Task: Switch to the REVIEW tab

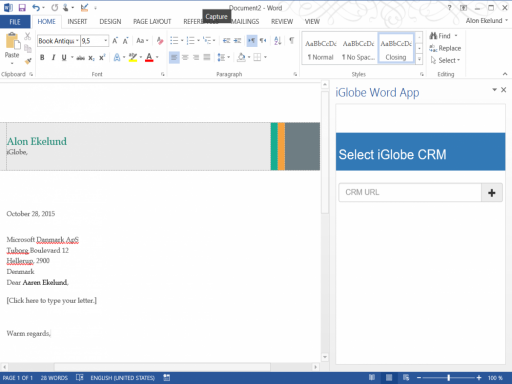Action: (x=282, y=22)
